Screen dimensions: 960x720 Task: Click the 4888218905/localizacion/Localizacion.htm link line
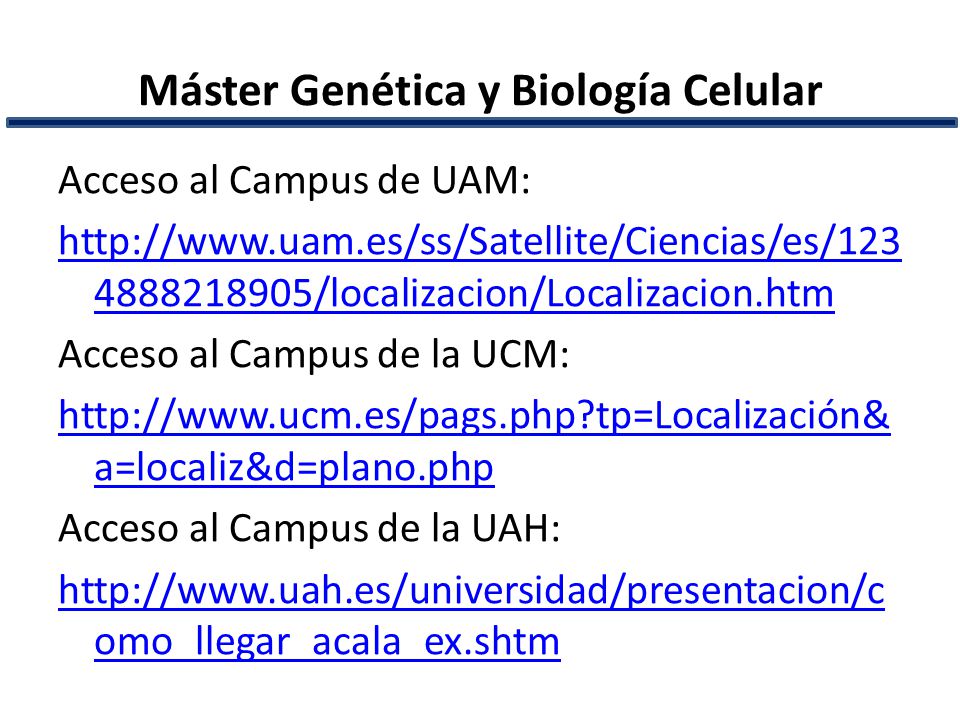[464, 294]
